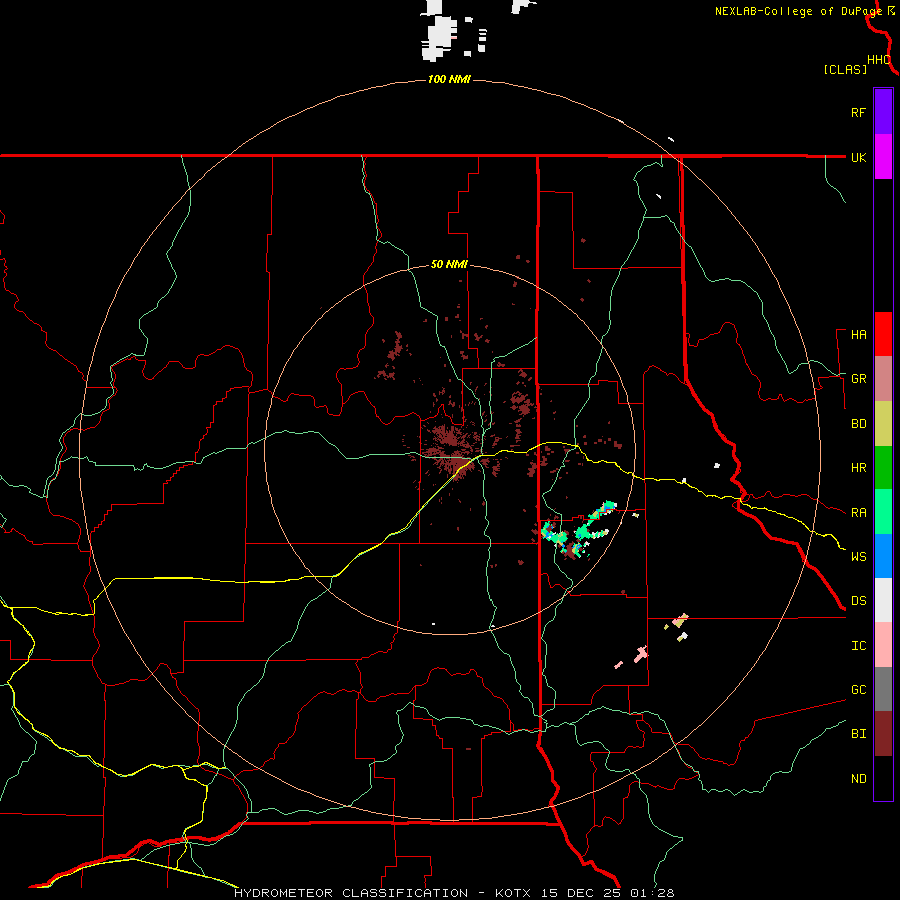Click the HA red legend swatch
Screen dimensions: 900x900
tap(883, 334)
